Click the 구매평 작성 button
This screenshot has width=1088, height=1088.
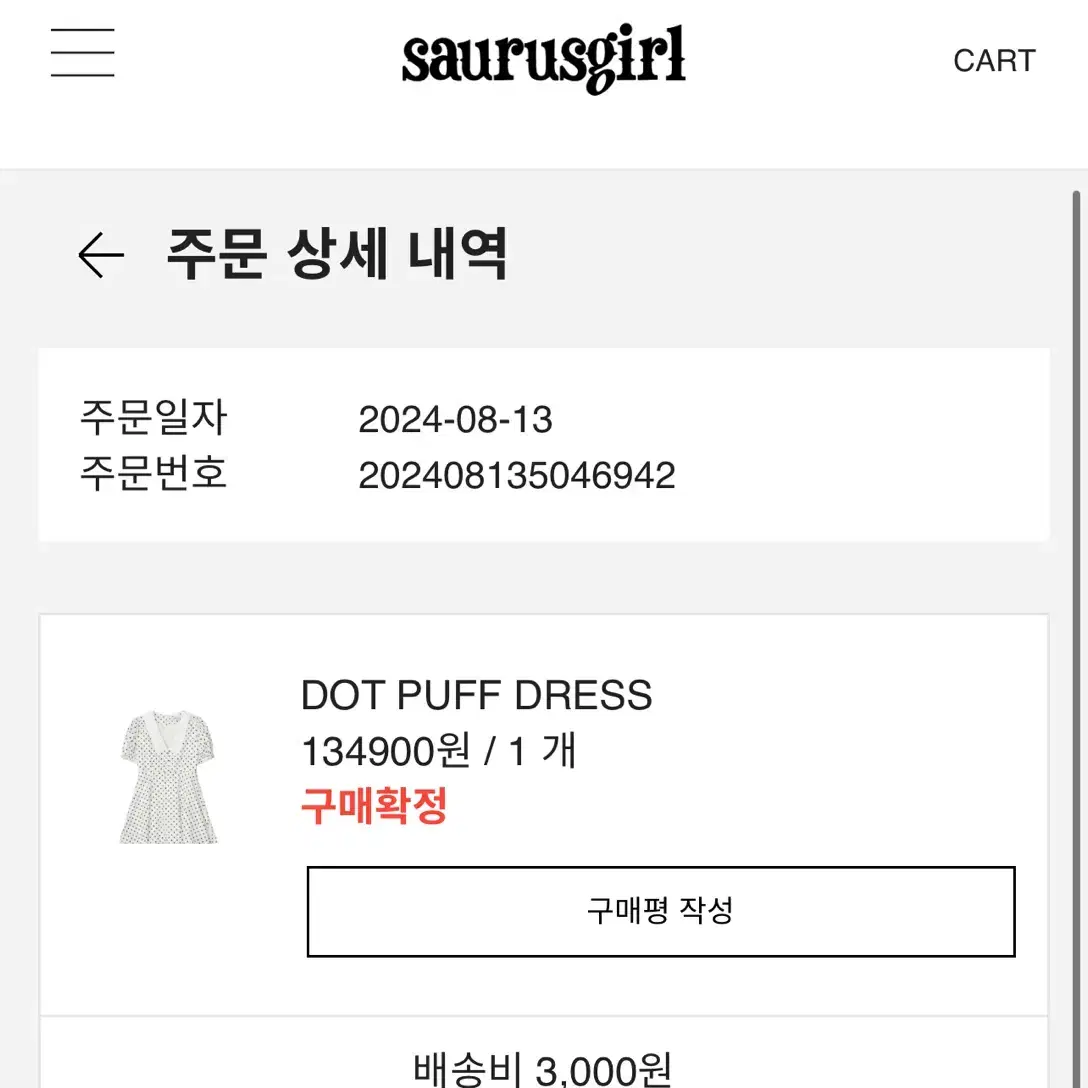[661, 911]
